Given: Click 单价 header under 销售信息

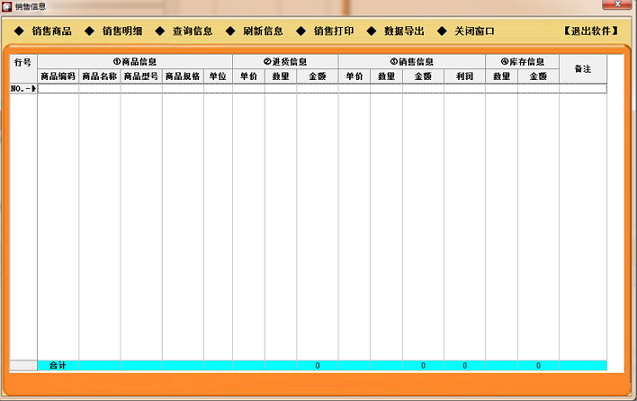Looking at the screenshot, I should (354, 76).
